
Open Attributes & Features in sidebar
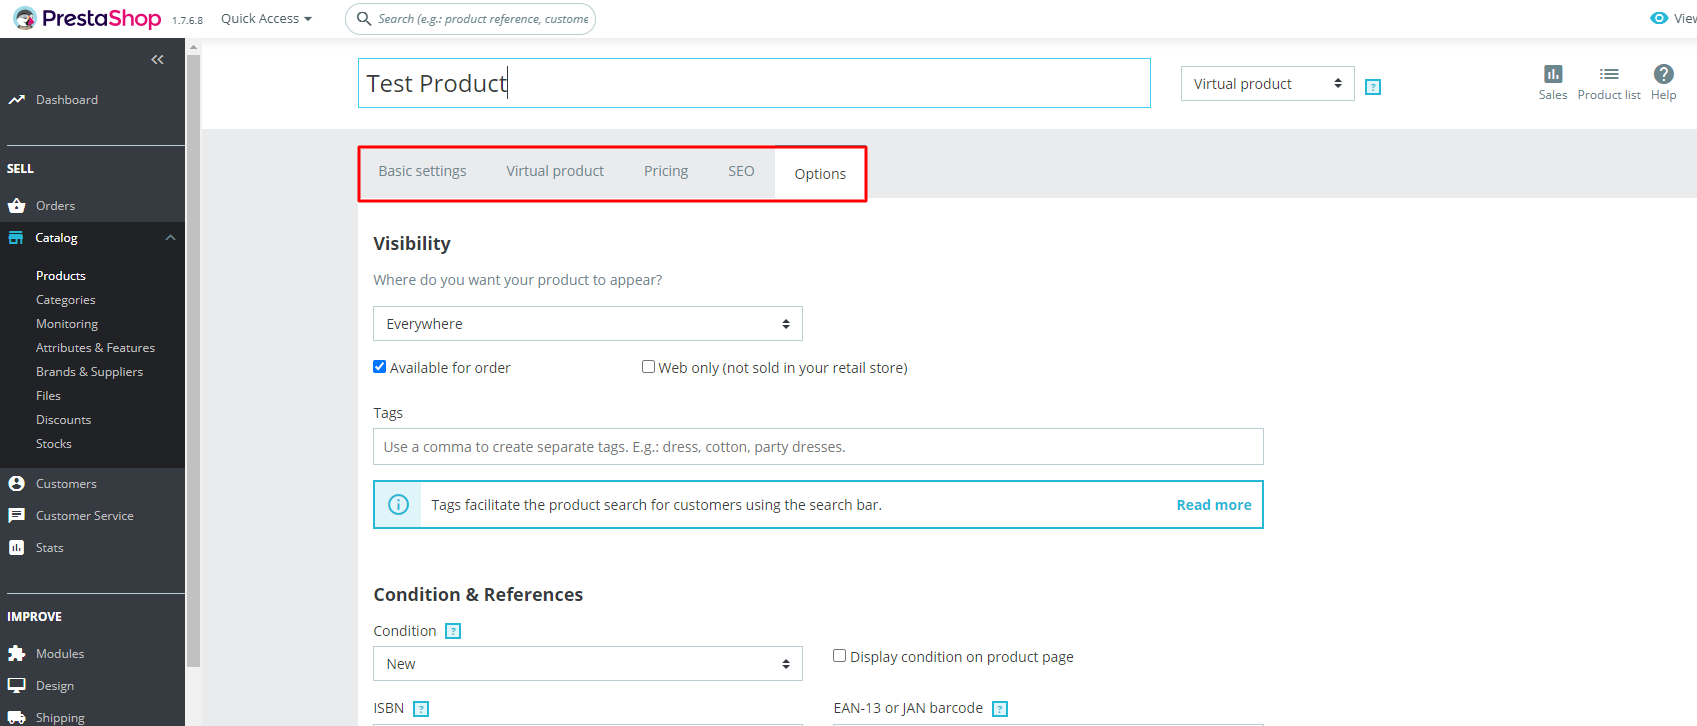coord(95,348)
